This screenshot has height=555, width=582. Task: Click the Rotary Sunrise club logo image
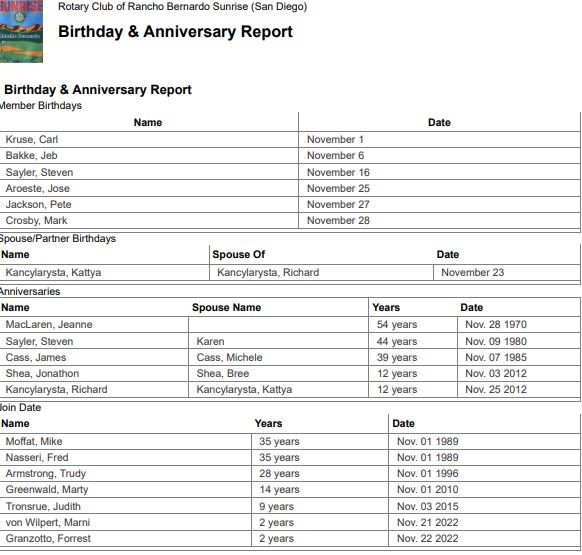21,31
